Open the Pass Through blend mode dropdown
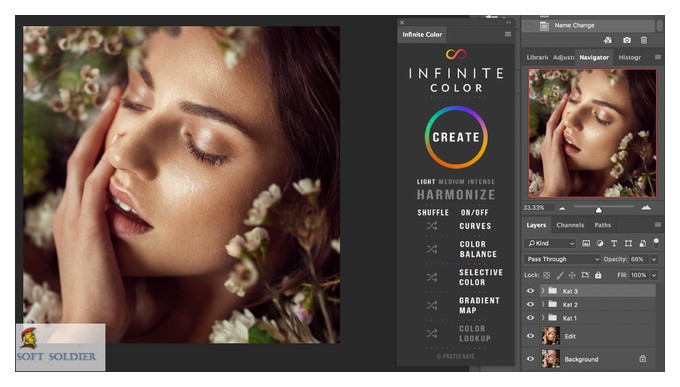Viewport: 680px width, 387px height. [563, 259]
